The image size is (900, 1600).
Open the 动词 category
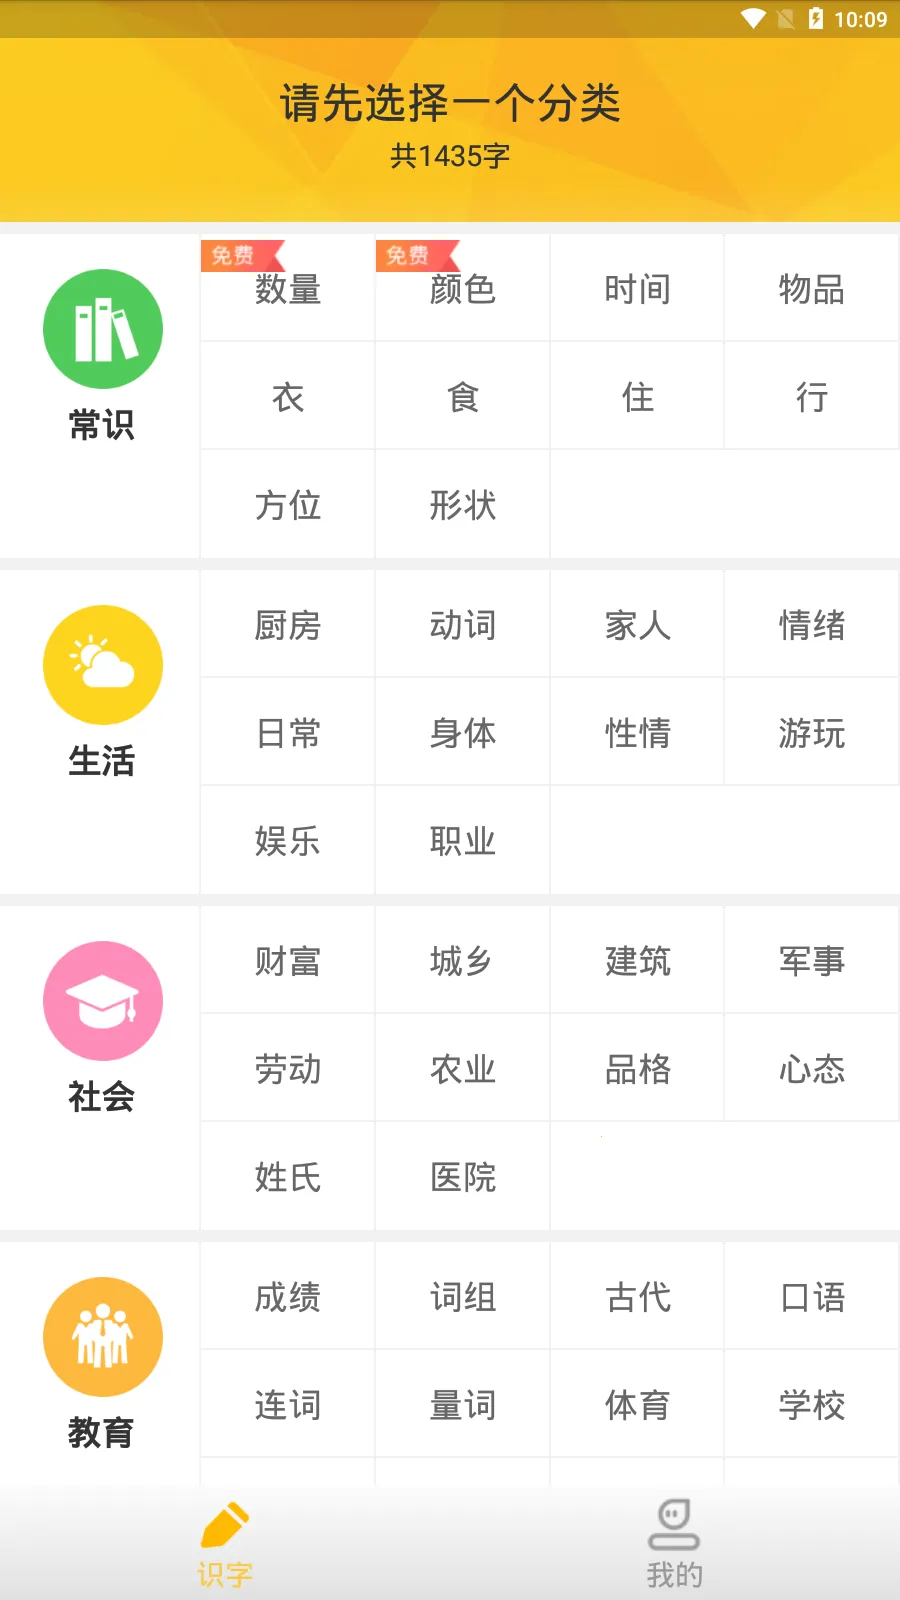point(462,625)
